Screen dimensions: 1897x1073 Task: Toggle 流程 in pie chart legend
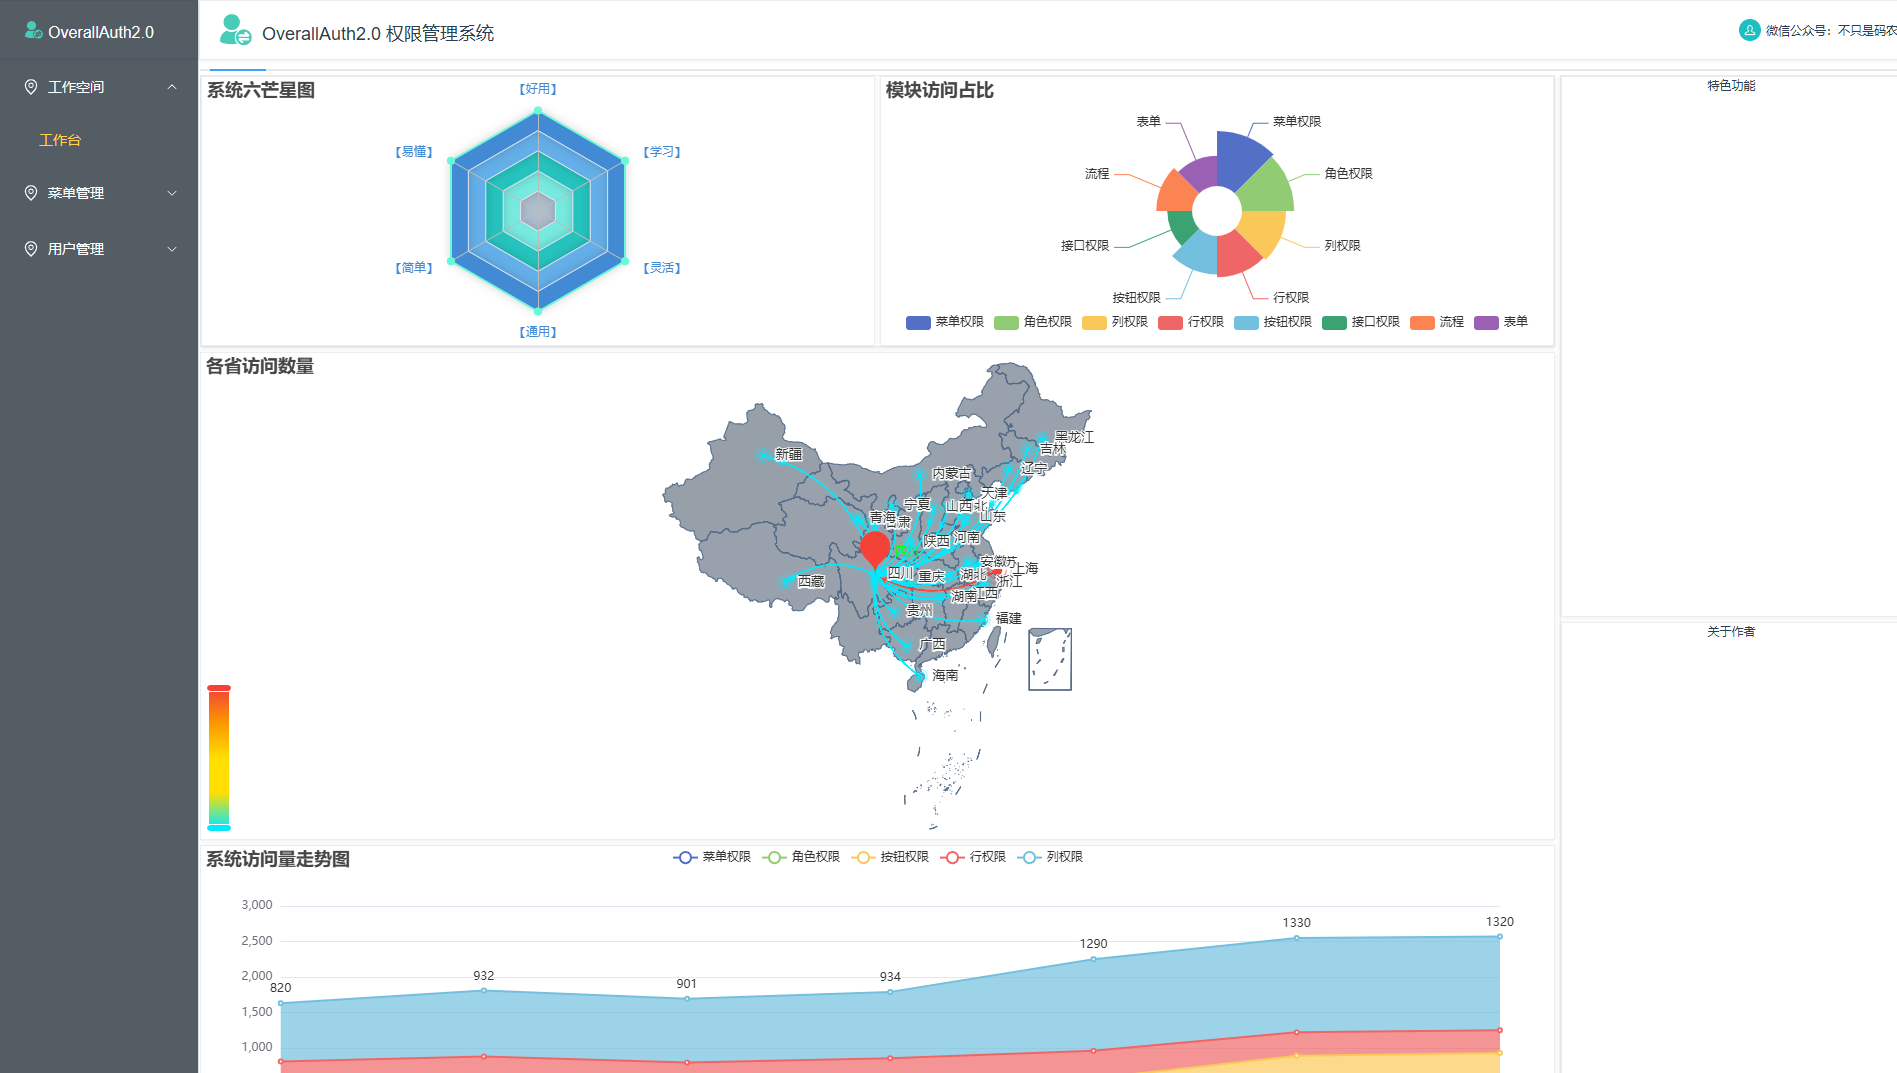pos(1436,322)
